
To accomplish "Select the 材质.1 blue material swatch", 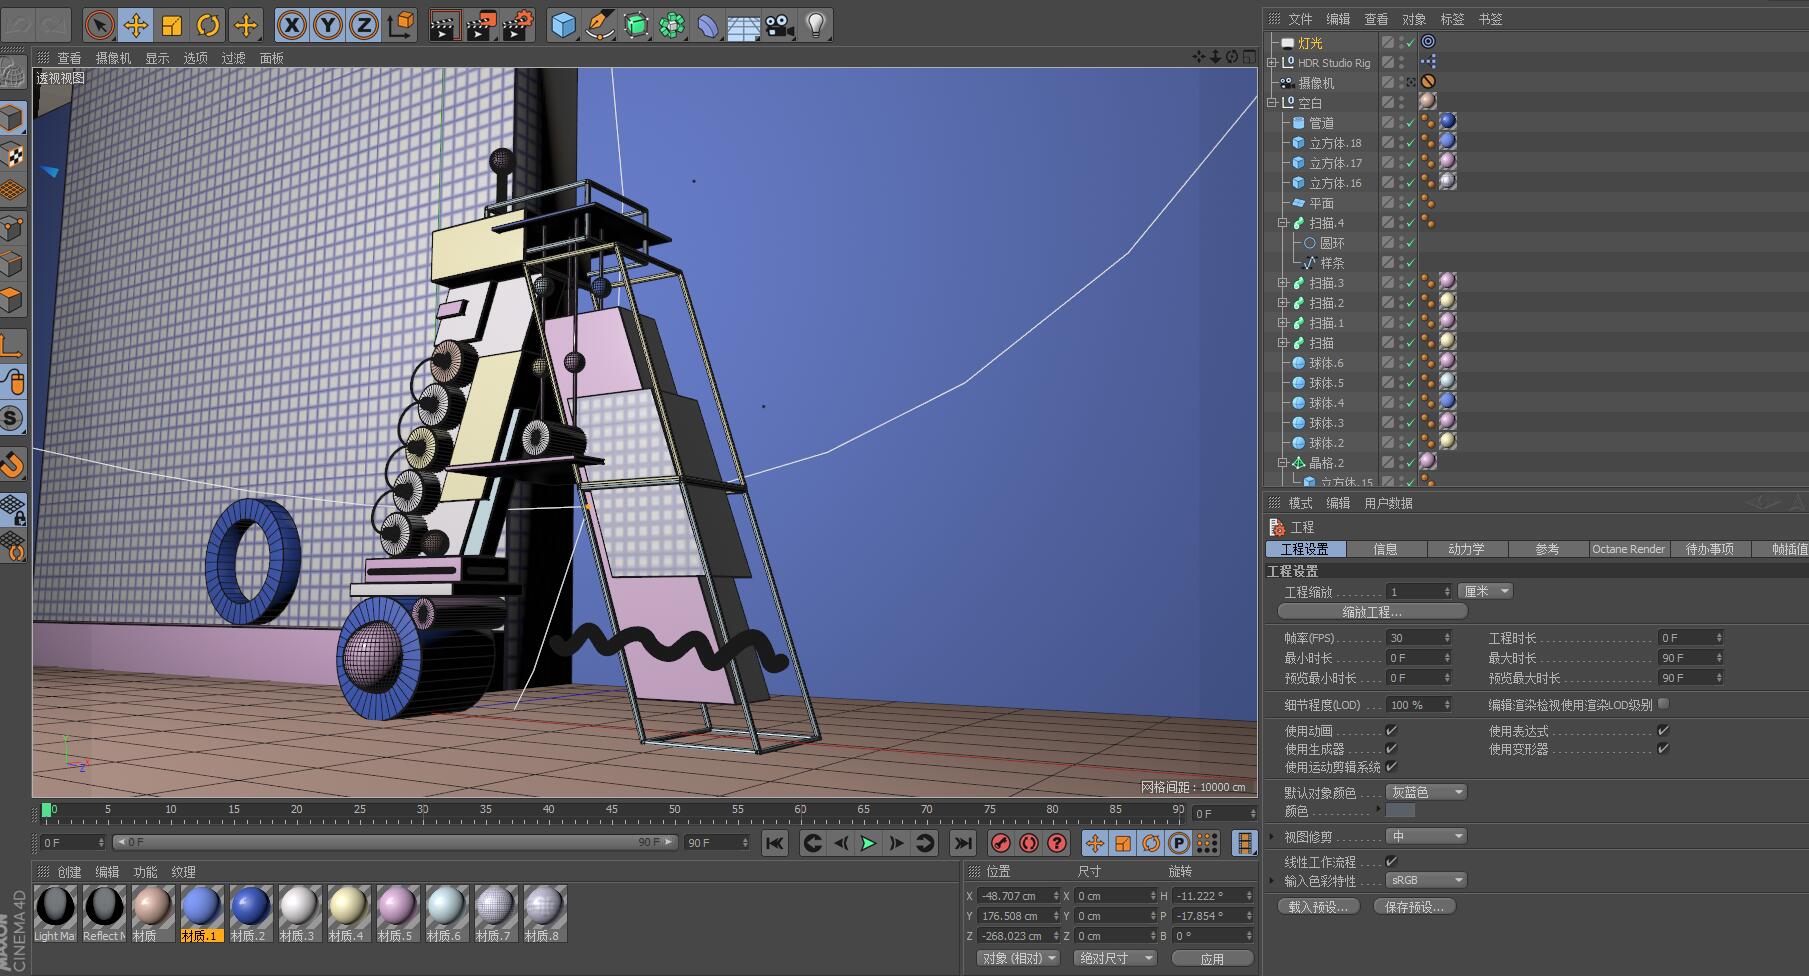I will [201, 913].
